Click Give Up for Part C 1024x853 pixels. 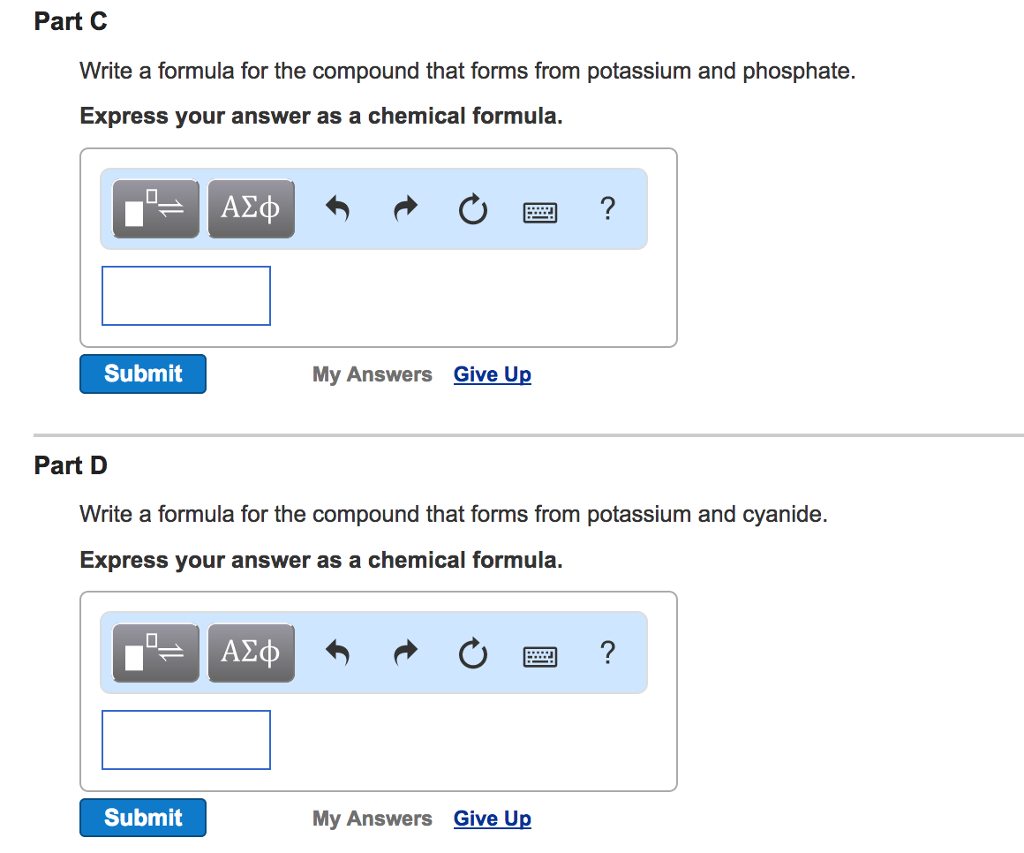pyautogui.click(x=491, y=373)
